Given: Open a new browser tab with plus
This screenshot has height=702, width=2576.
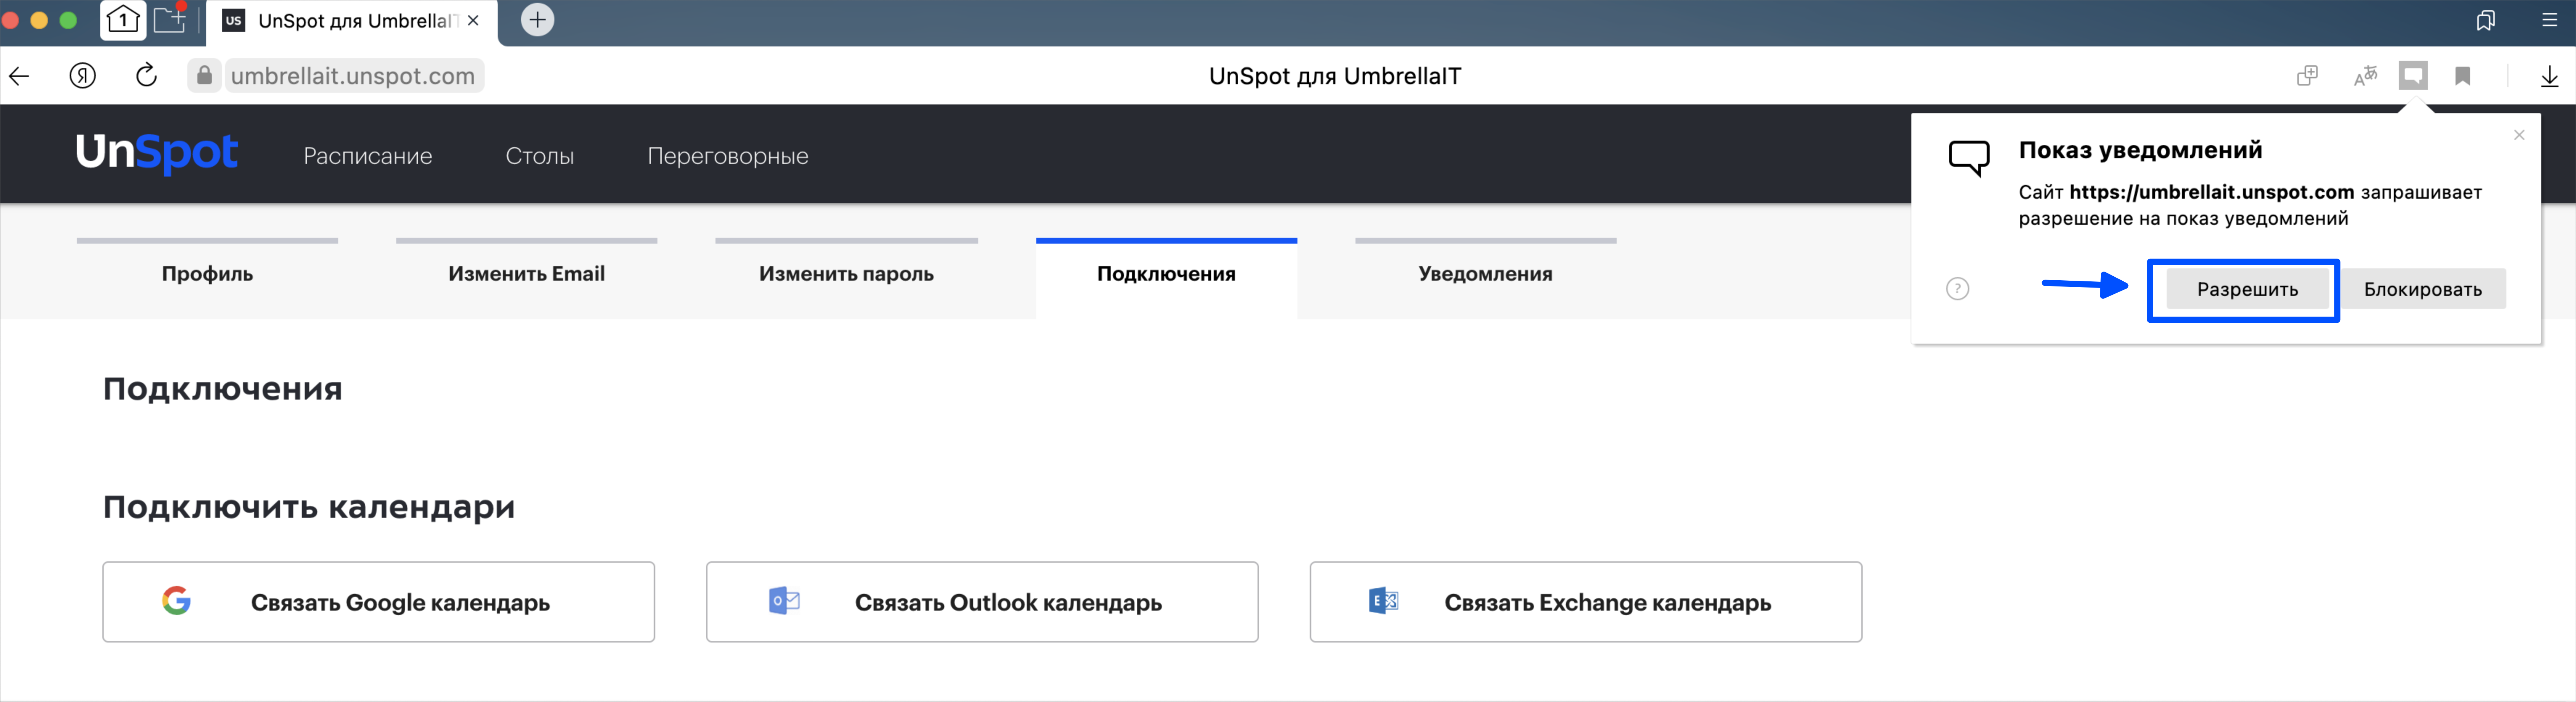Looking at the screenshot, I should pos(537,20).
